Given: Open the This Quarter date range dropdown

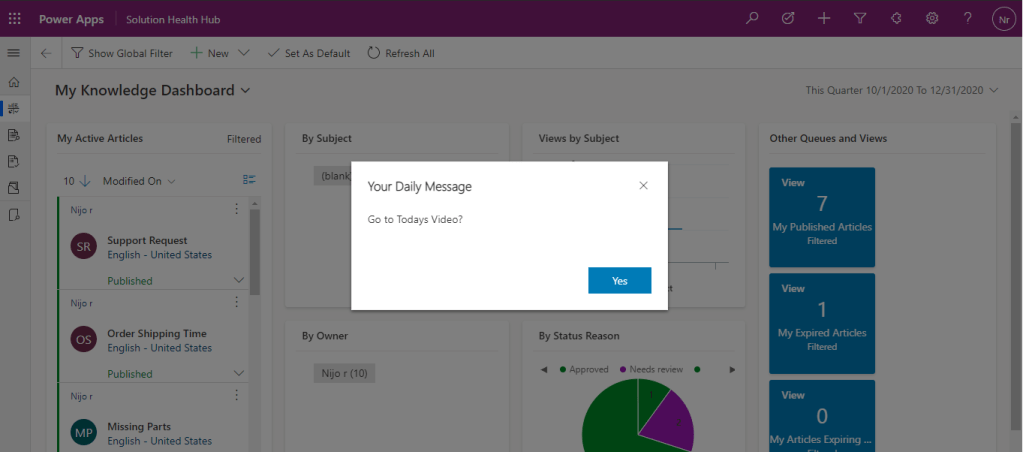Looking at the screenshot, I should 993,91.
